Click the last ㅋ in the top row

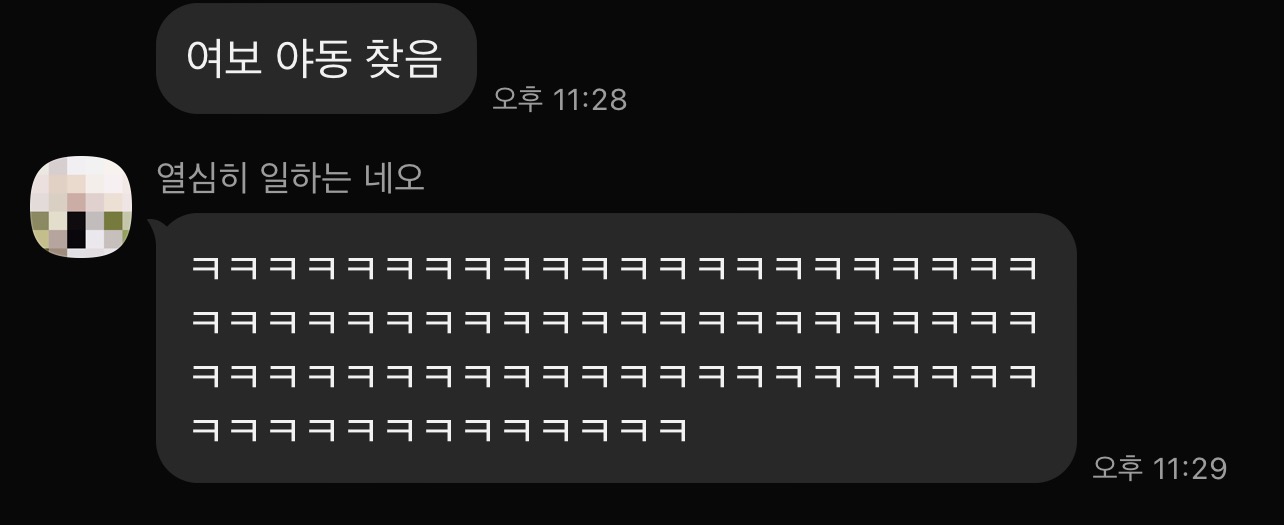[1023, 269]
